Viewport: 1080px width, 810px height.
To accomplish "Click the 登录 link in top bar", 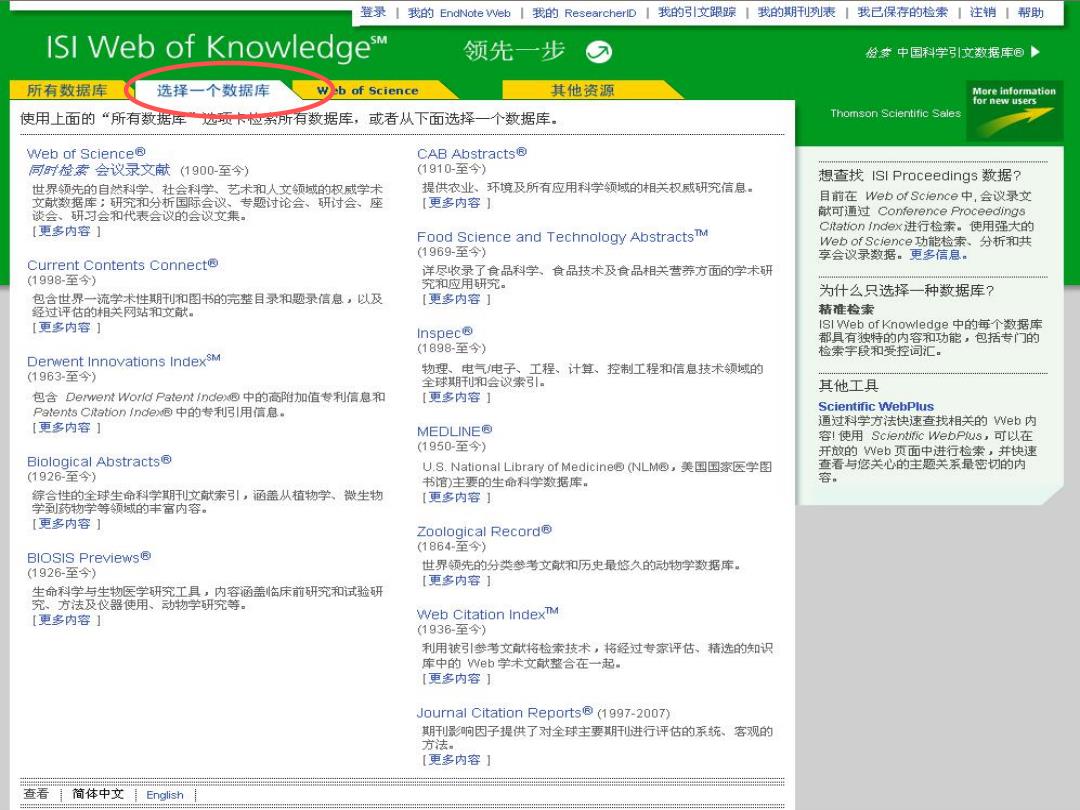I will point(373,12).
